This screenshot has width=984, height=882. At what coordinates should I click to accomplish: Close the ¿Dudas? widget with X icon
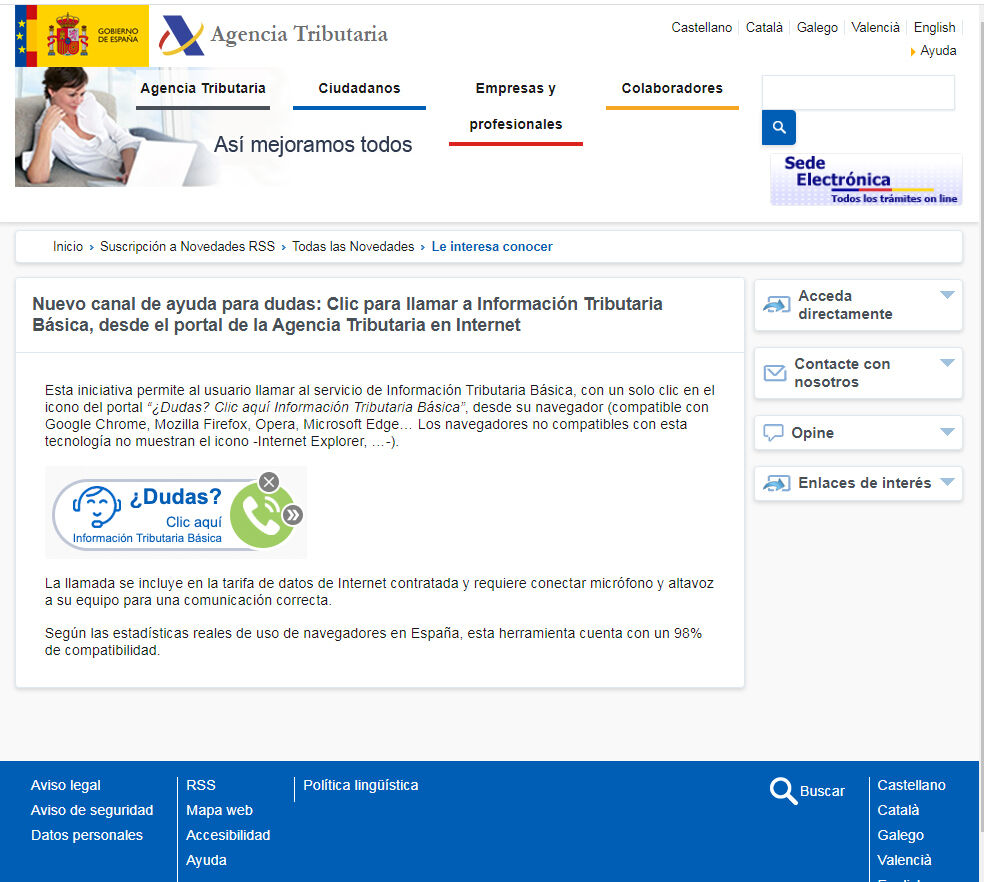click(268, 482)
